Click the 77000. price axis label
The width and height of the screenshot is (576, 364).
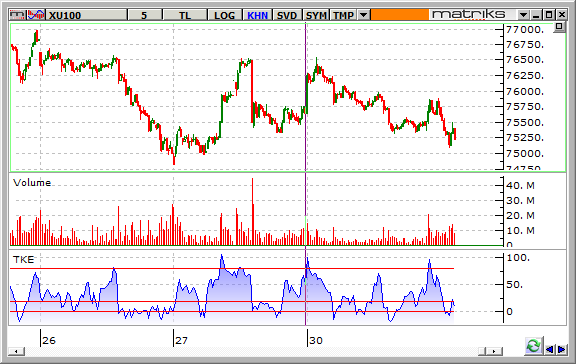(525, 29)
